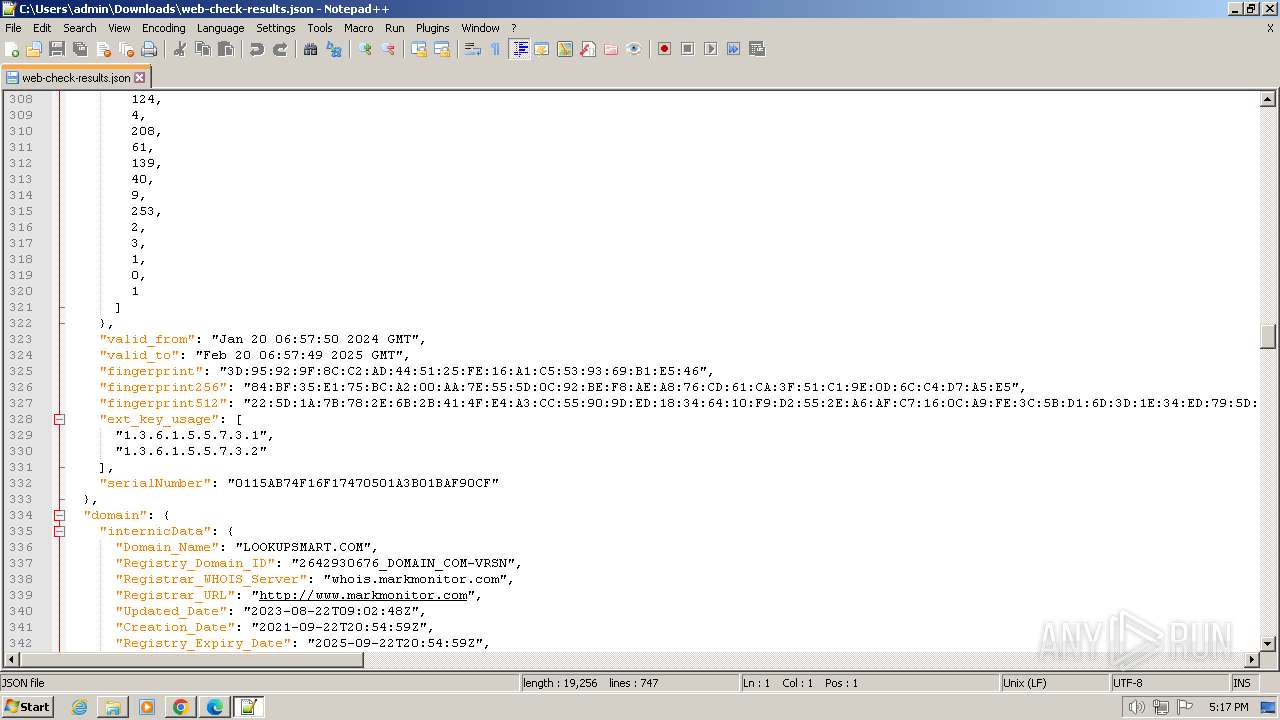Toggle the Indent Guide toolbar button
1280x720 pixels.
[519, 49]
